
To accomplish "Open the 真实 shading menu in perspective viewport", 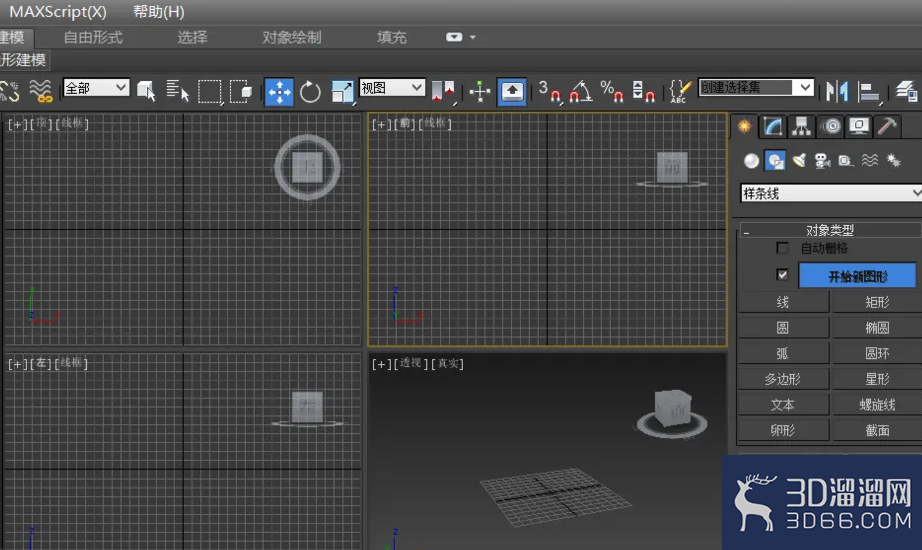I will click(x=447, y=364).
